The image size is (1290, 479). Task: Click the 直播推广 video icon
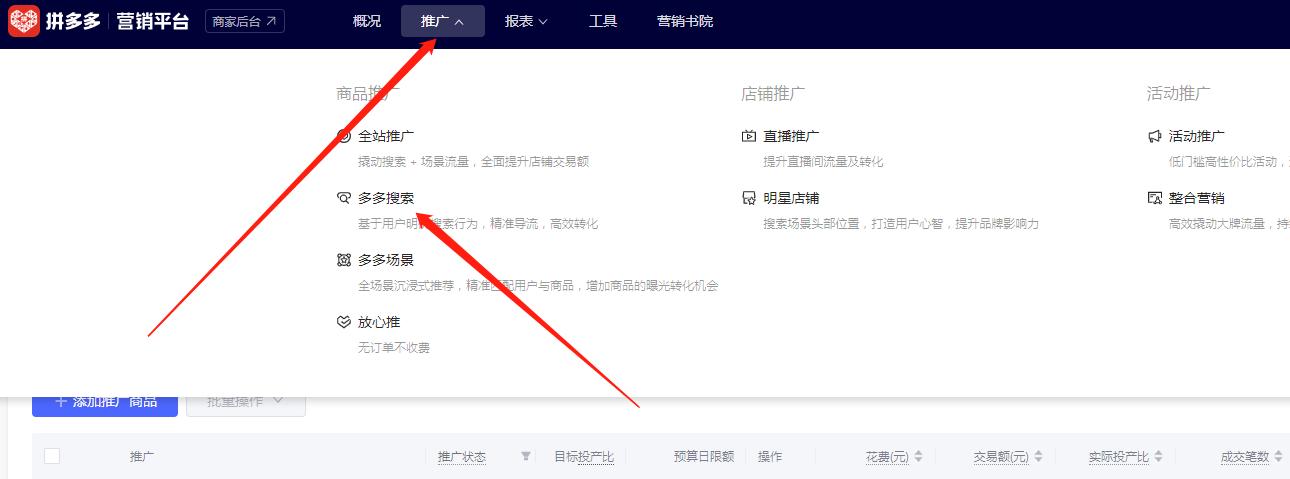tap(749, 136)
